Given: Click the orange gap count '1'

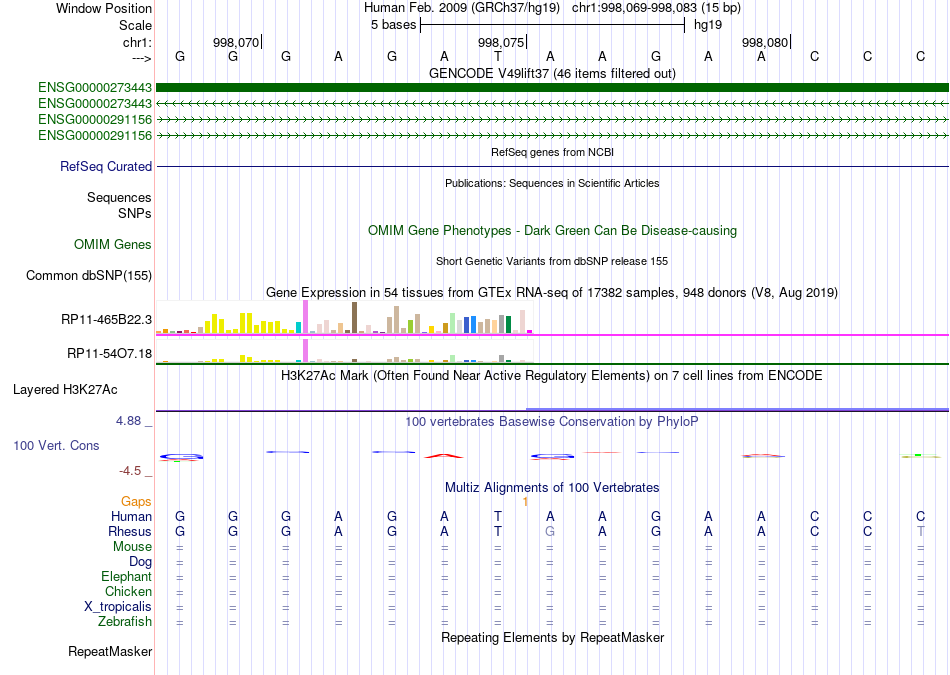Looking at the screenshot, I should pyautogui.click(x=525, y=502).
